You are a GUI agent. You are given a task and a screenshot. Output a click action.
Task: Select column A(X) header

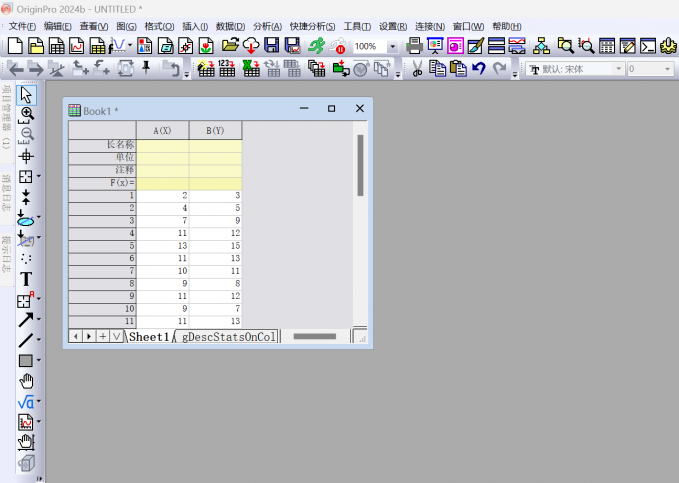tap(162, 130)
